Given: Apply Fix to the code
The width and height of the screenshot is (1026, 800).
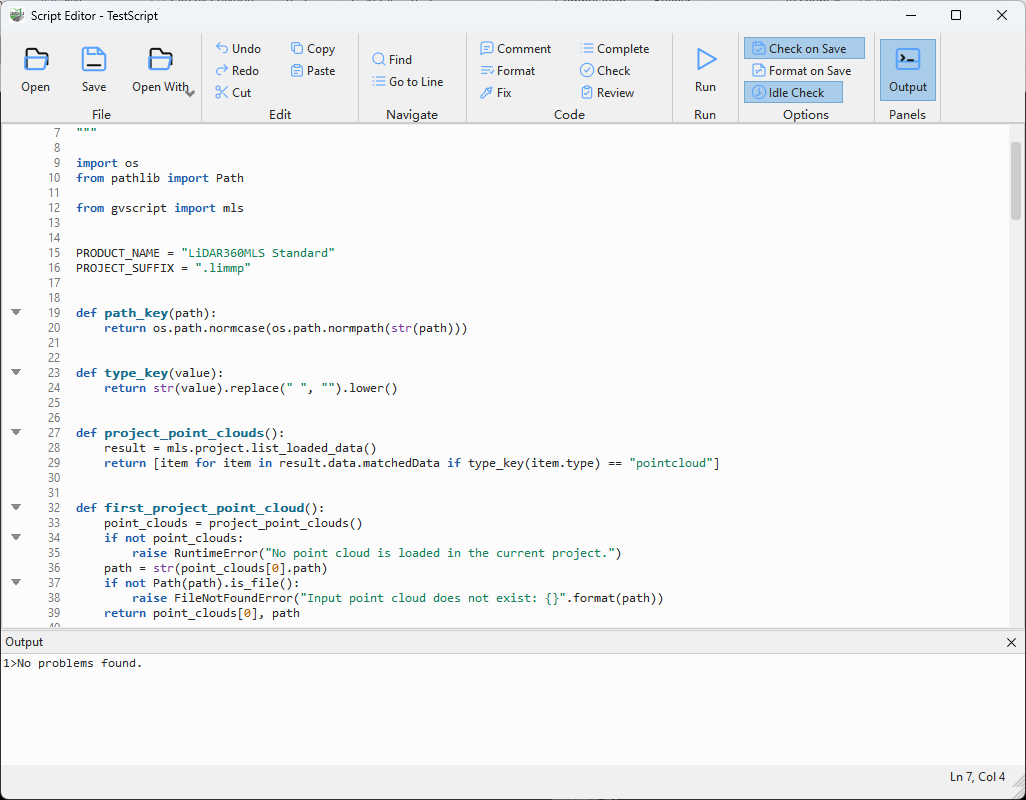Looking at the screenshot, I should 495,93.
